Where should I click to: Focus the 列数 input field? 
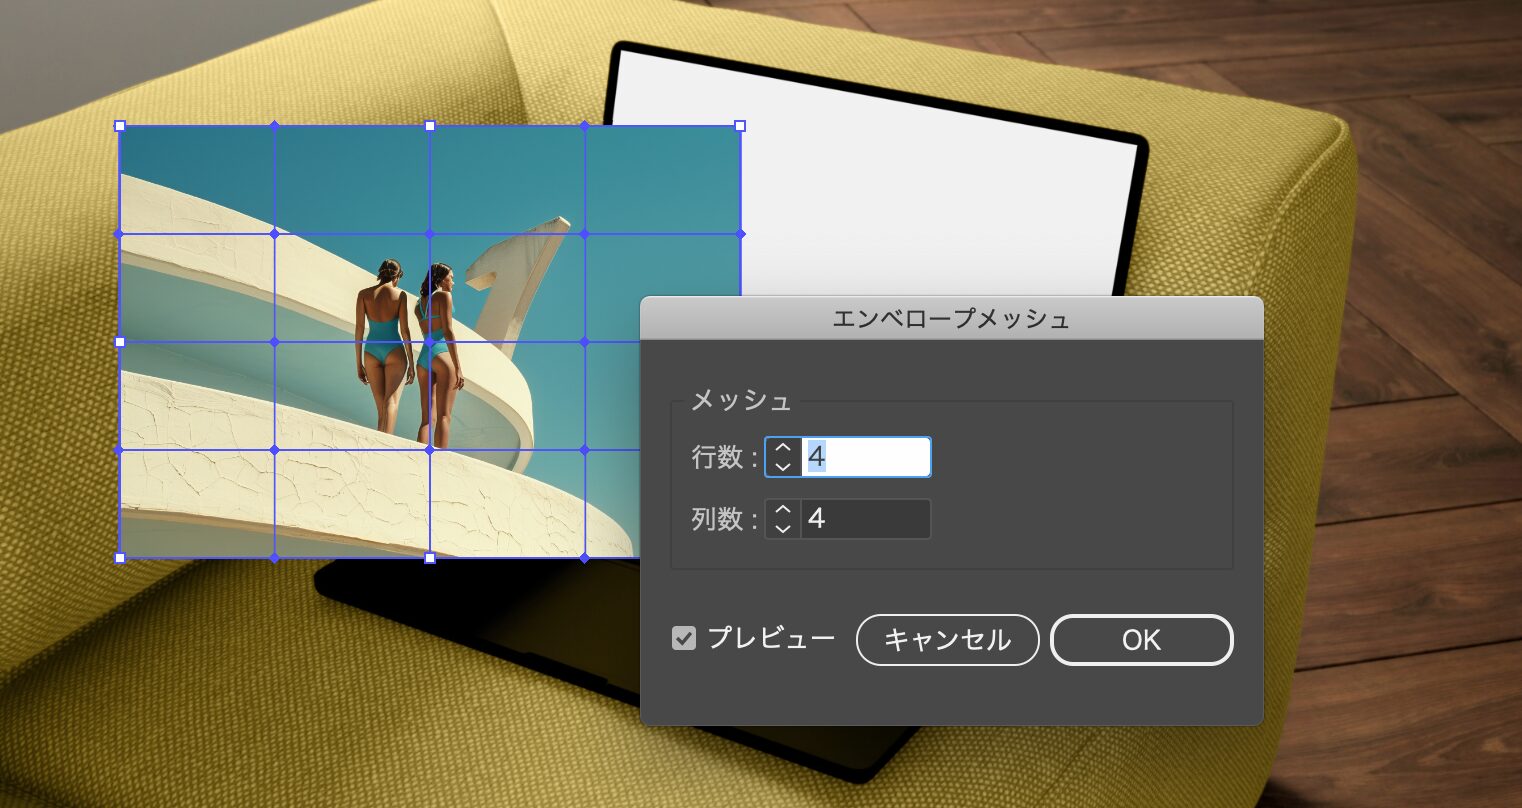coord(866,519)
